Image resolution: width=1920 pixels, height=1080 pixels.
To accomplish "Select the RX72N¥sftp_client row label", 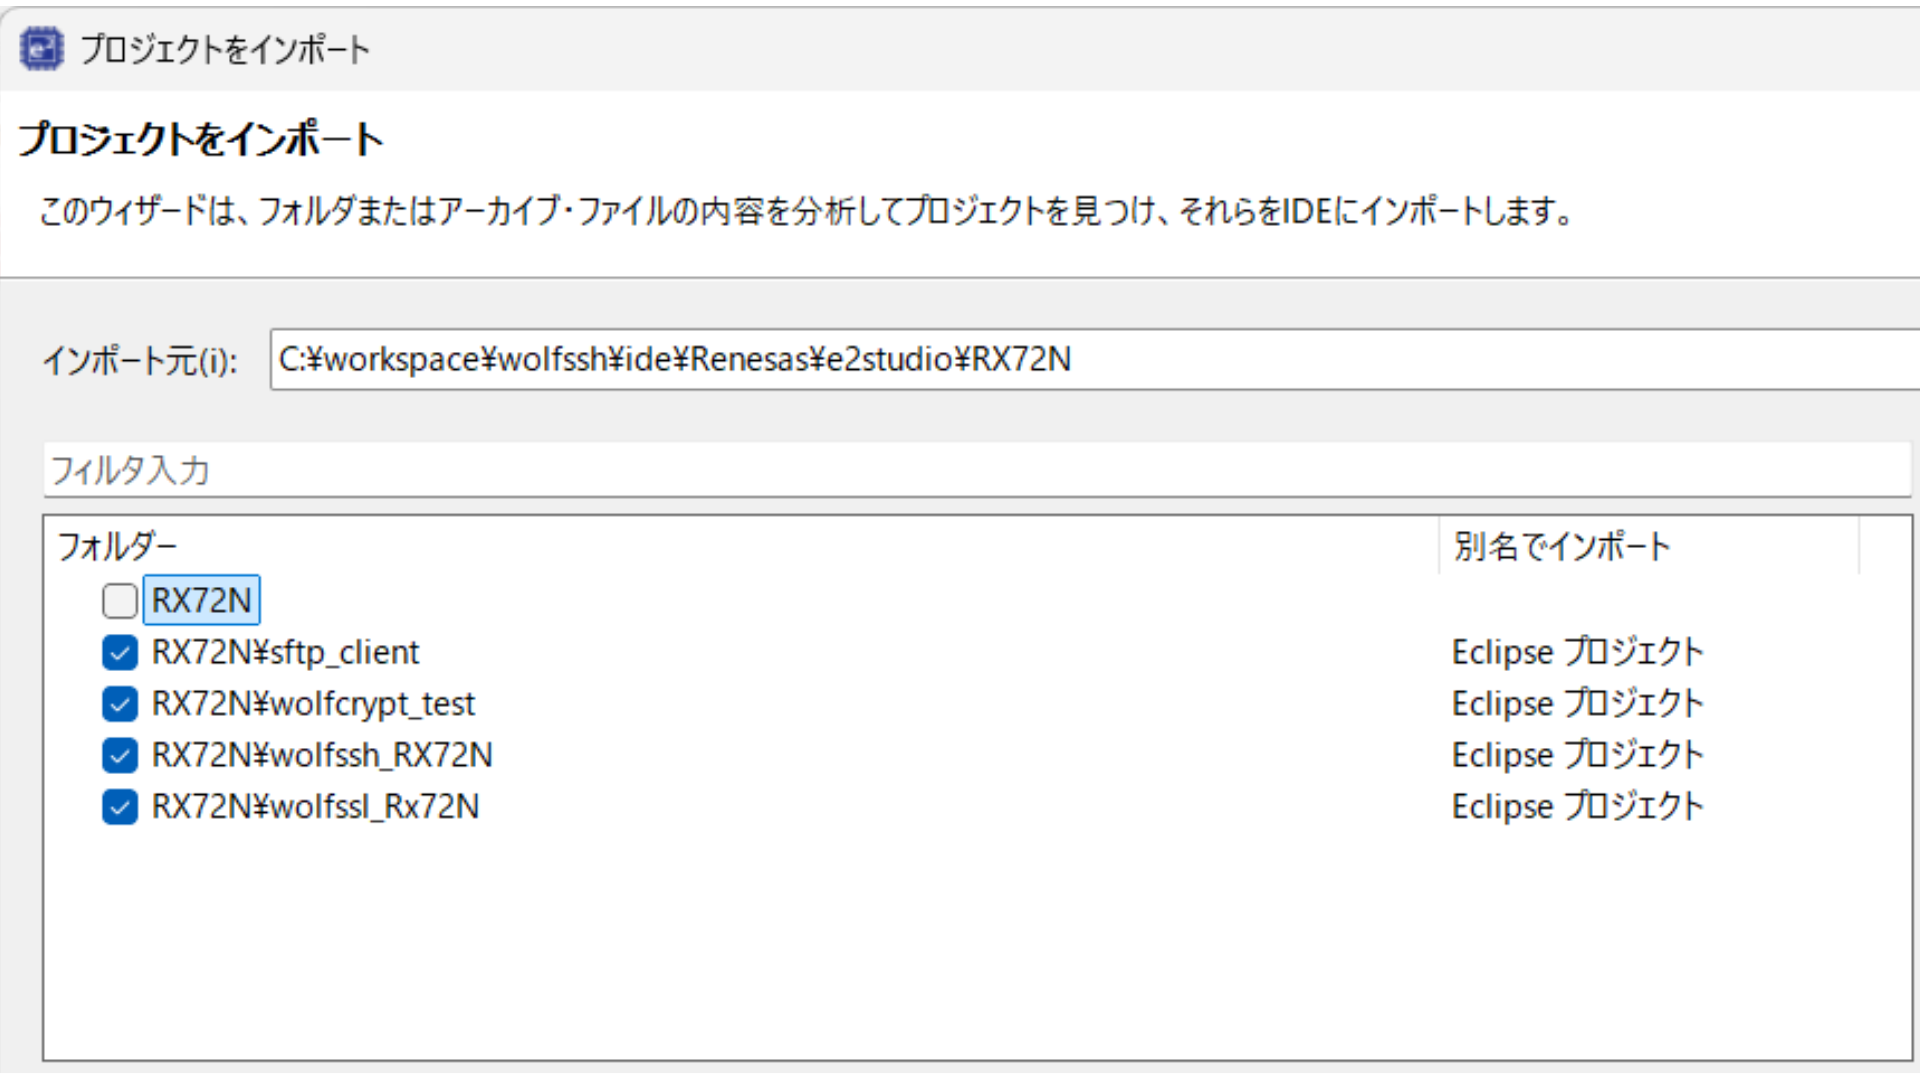I will 285,653.
